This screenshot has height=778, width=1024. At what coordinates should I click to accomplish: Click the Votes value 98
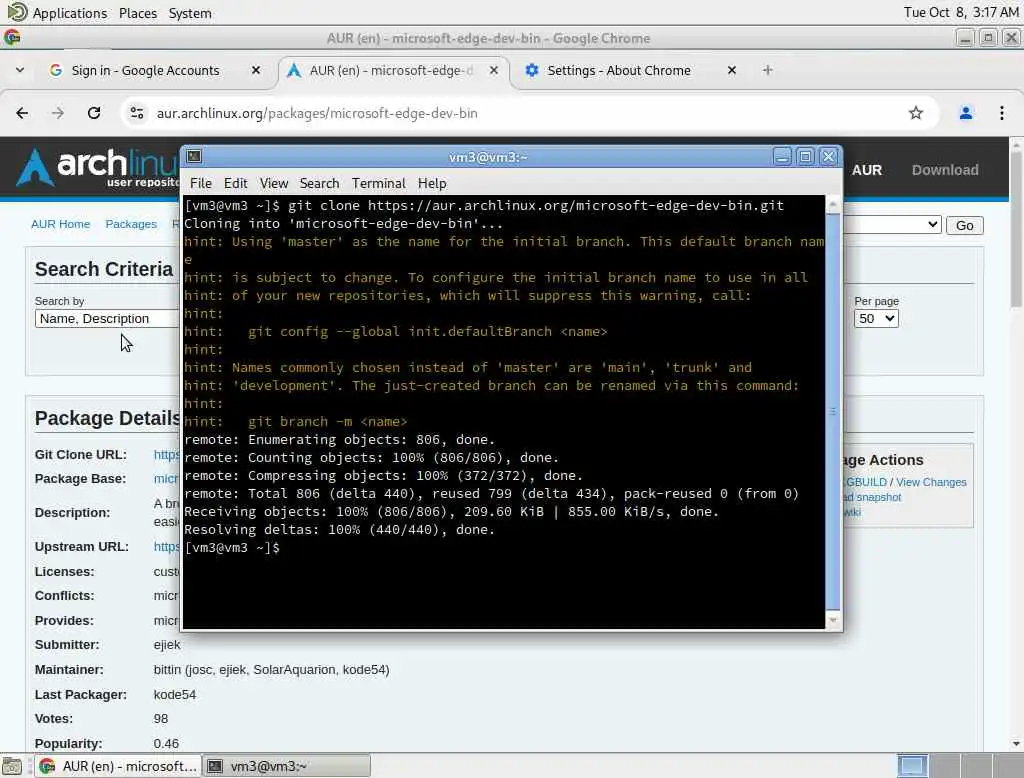click(161, 719)
